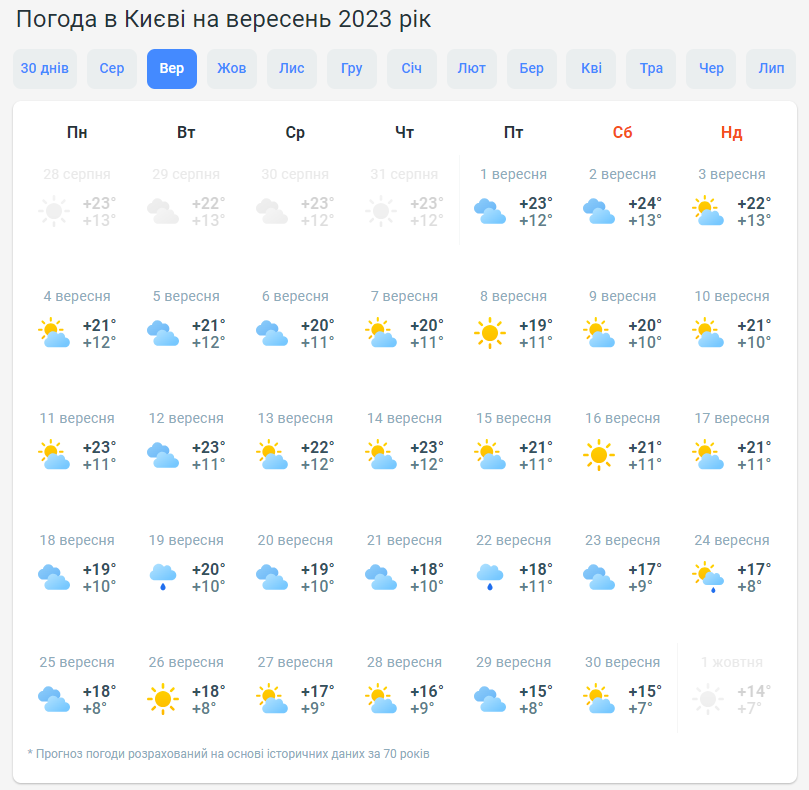Click the 7 вересня date link
Viewport: 809px width, 790px height.
[404, 296]
